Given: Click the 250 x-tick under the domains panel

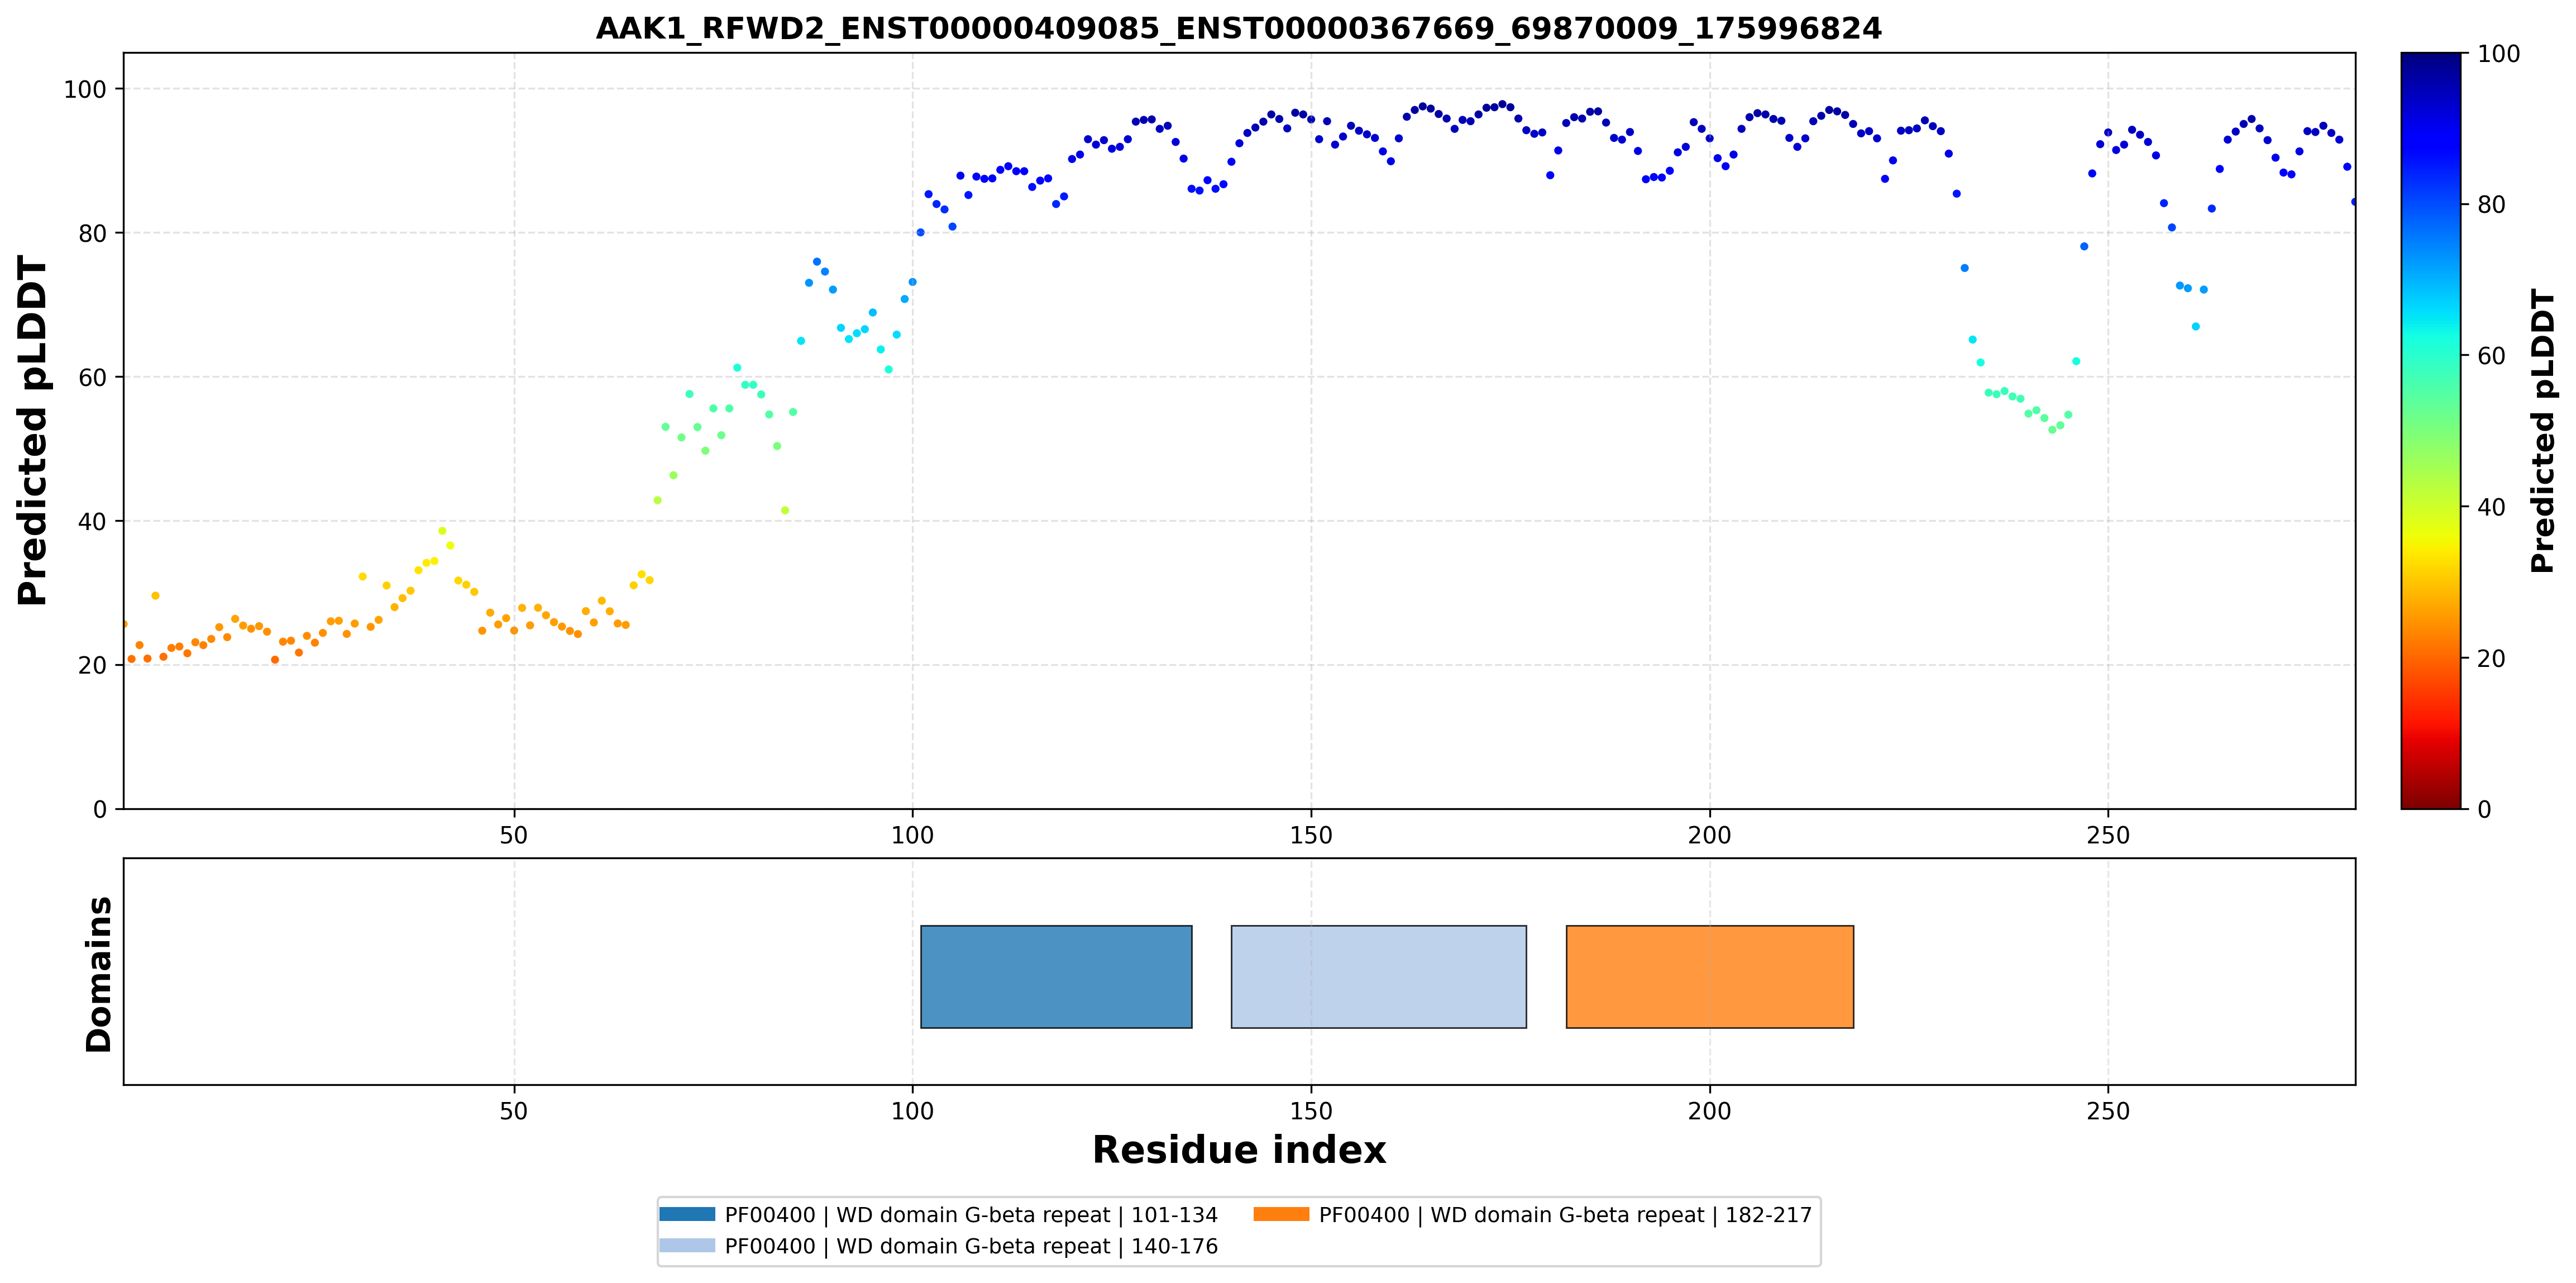Looking at the screenshot, I should tap(2108, 1111).
